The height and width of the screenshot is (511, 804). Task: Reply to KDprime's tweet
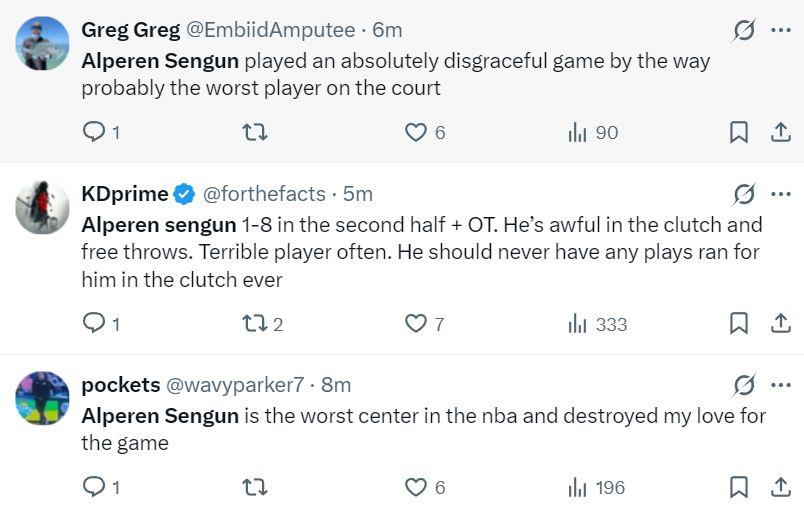click(x=93, y=323)
